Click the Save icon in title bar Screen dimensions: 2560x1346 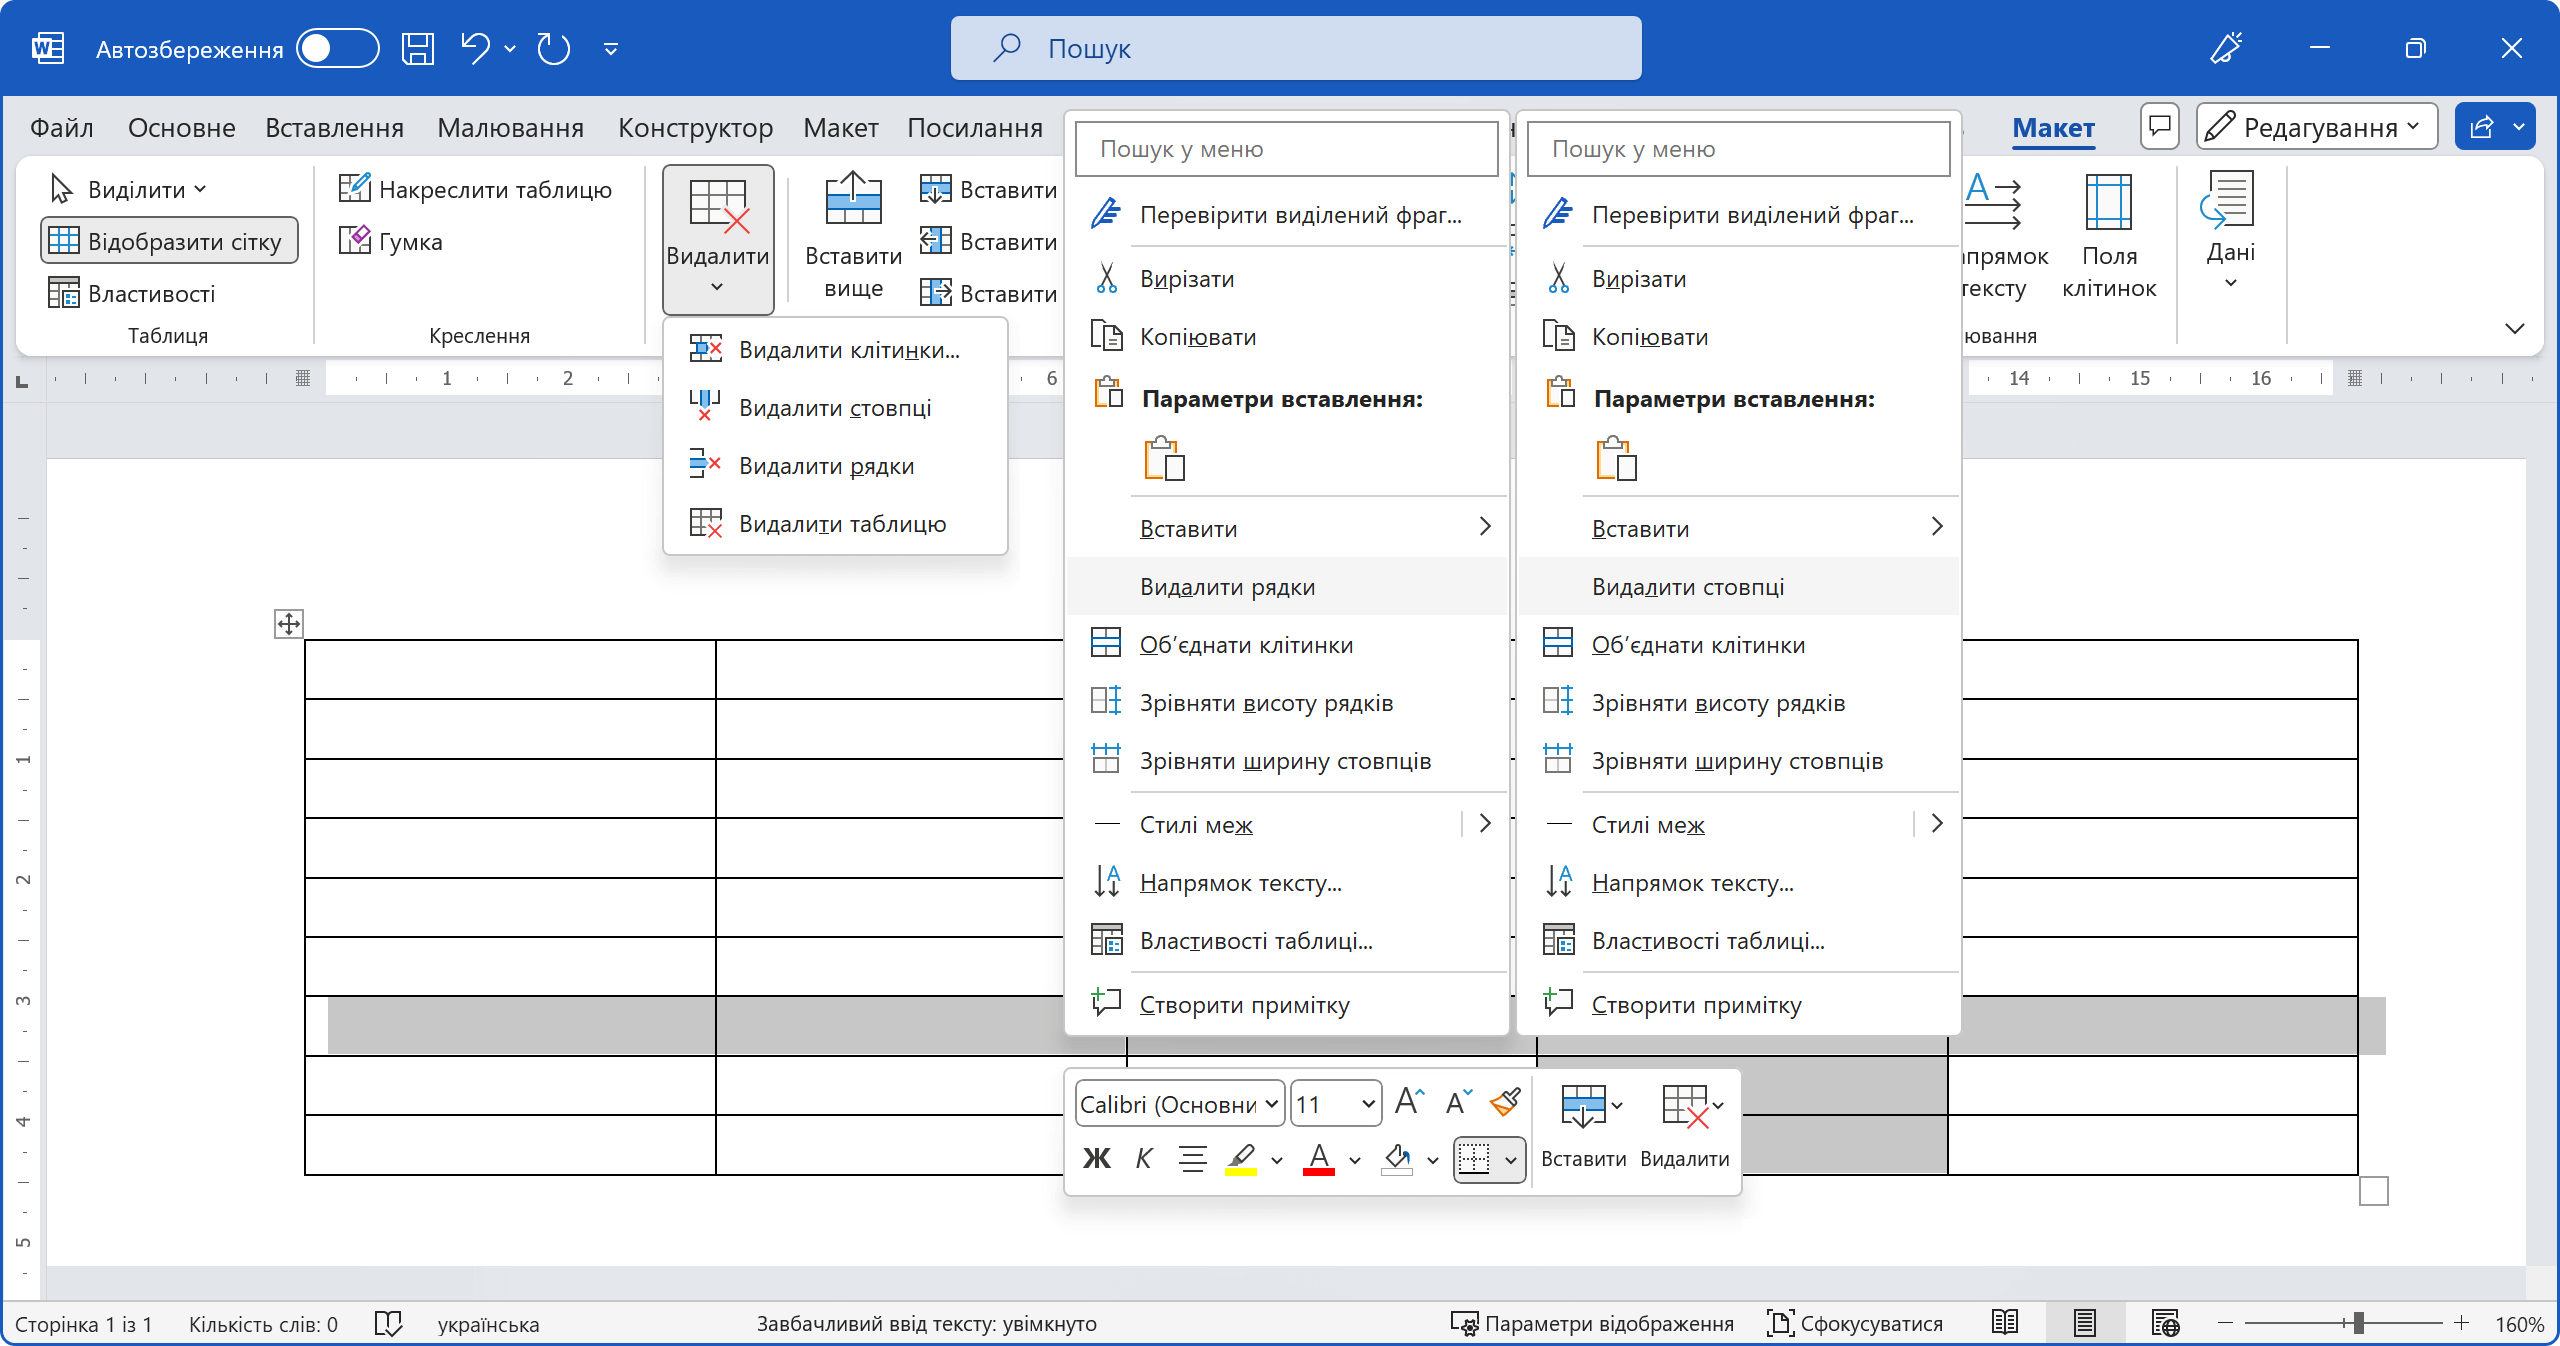417,48
